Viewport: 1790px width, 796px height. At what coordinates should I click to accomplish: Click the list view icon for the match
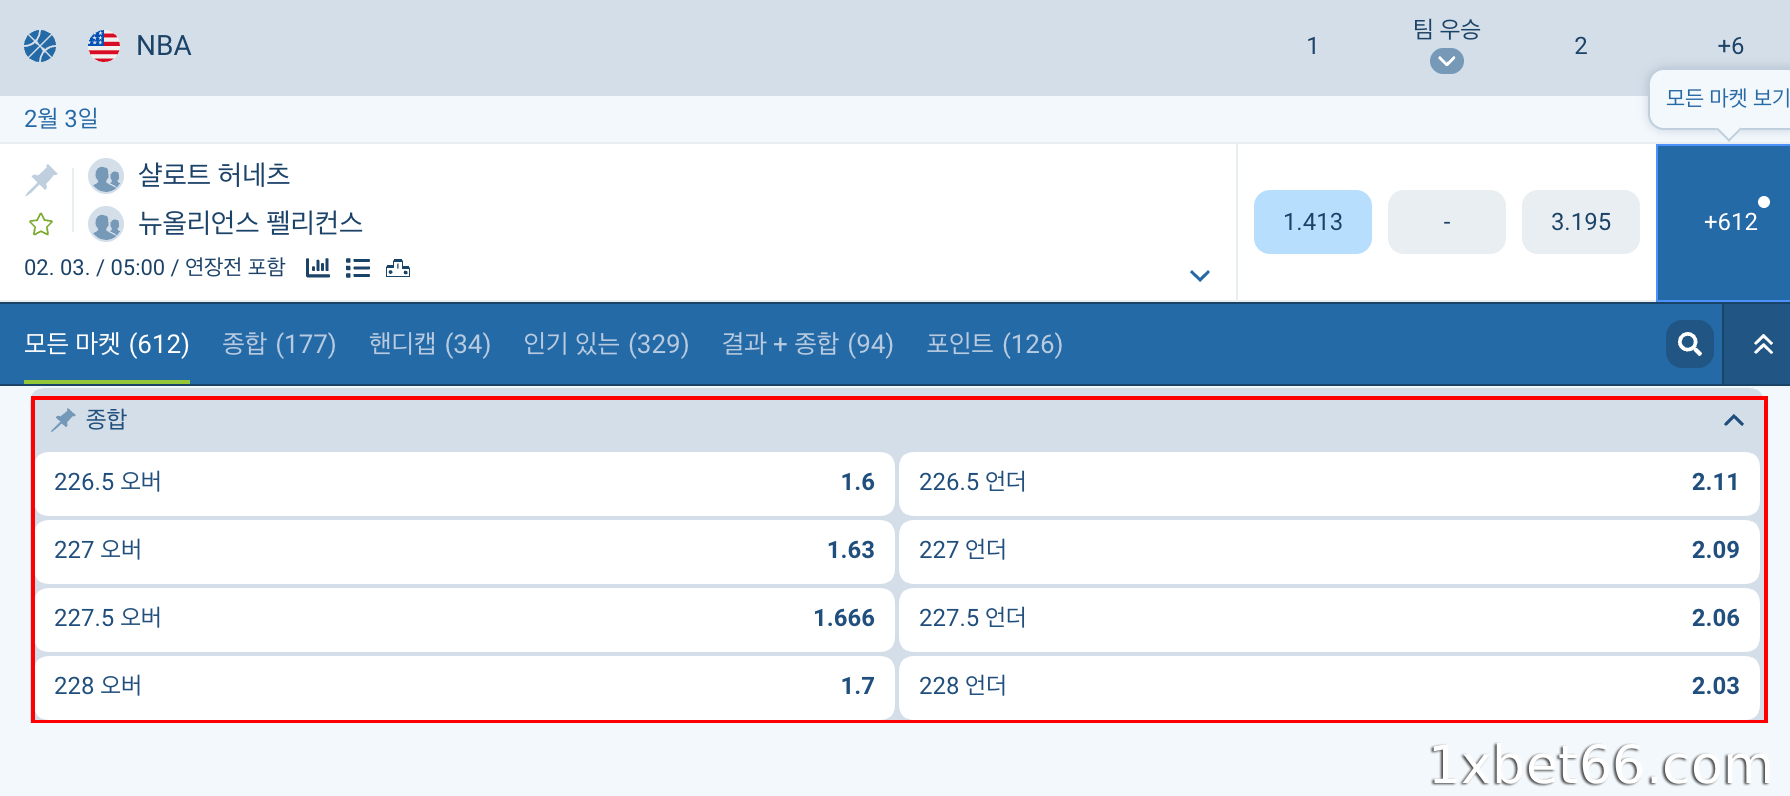point(357,268)
